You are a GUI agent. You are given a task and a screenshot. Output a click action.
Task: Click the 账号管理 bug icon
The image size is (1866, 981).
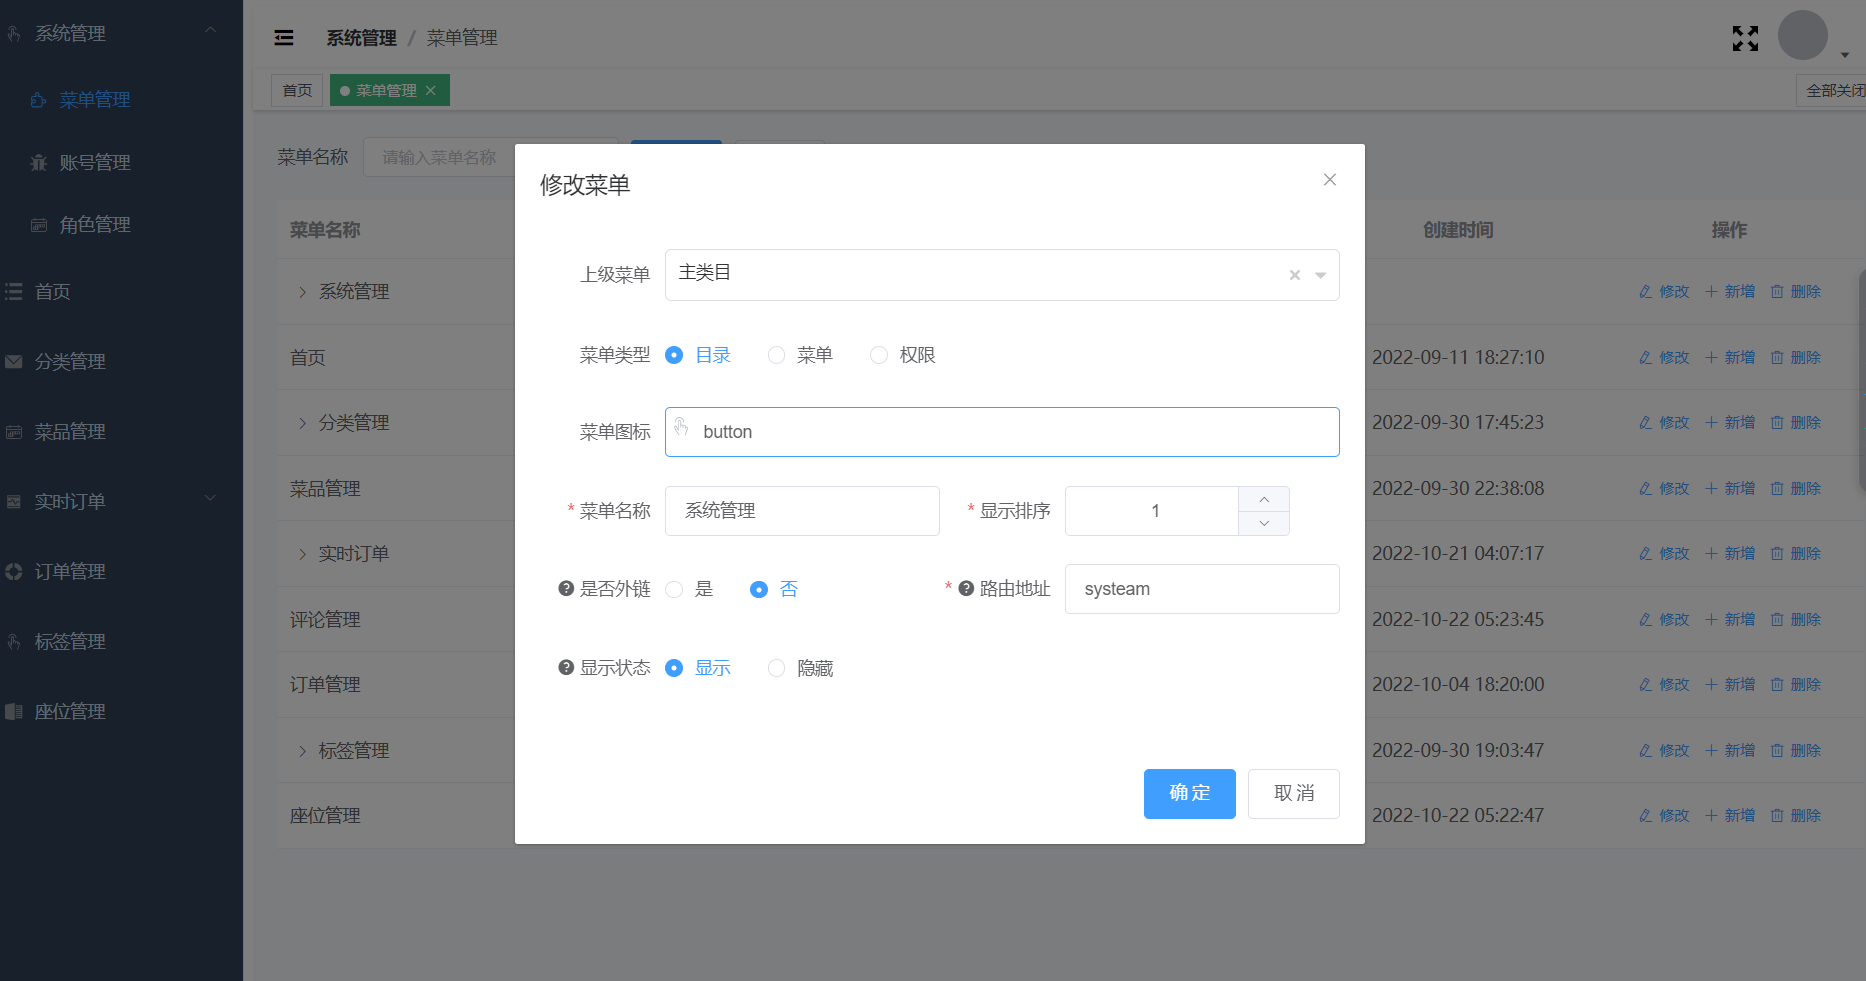coord(38,162)
